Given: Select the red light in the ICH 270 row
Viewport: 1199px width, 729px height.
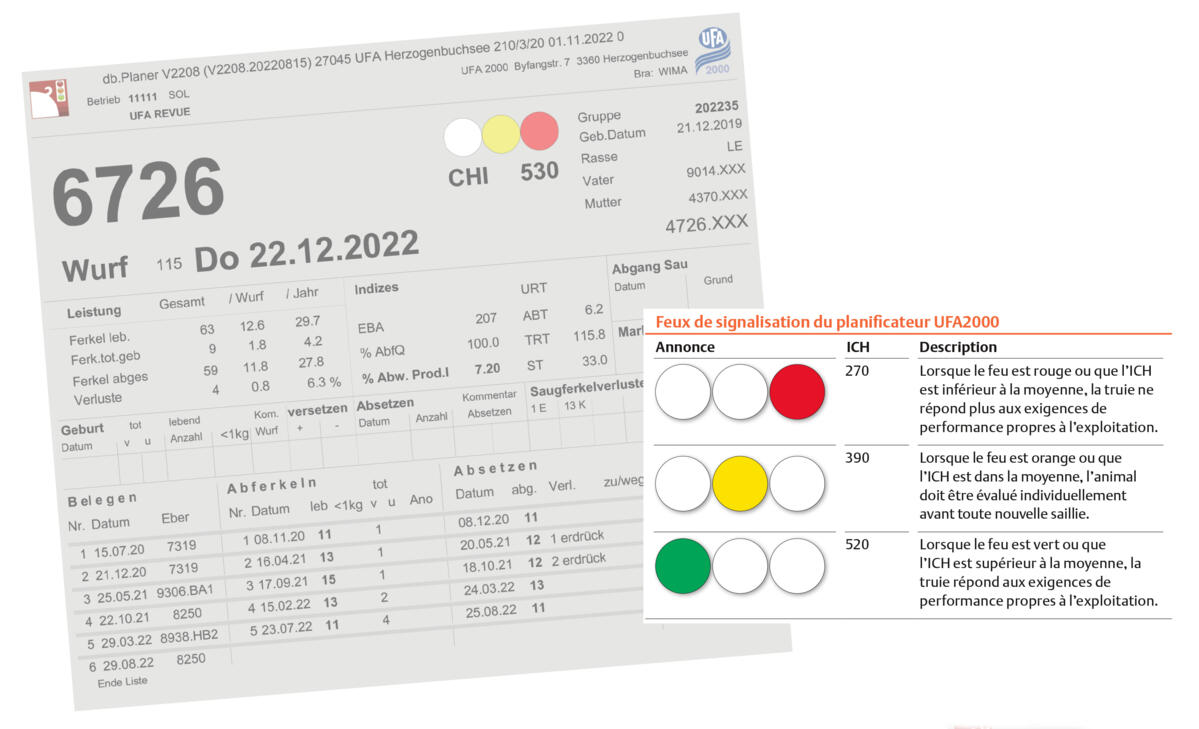Looking at the screenshot, I should [797, 391].
